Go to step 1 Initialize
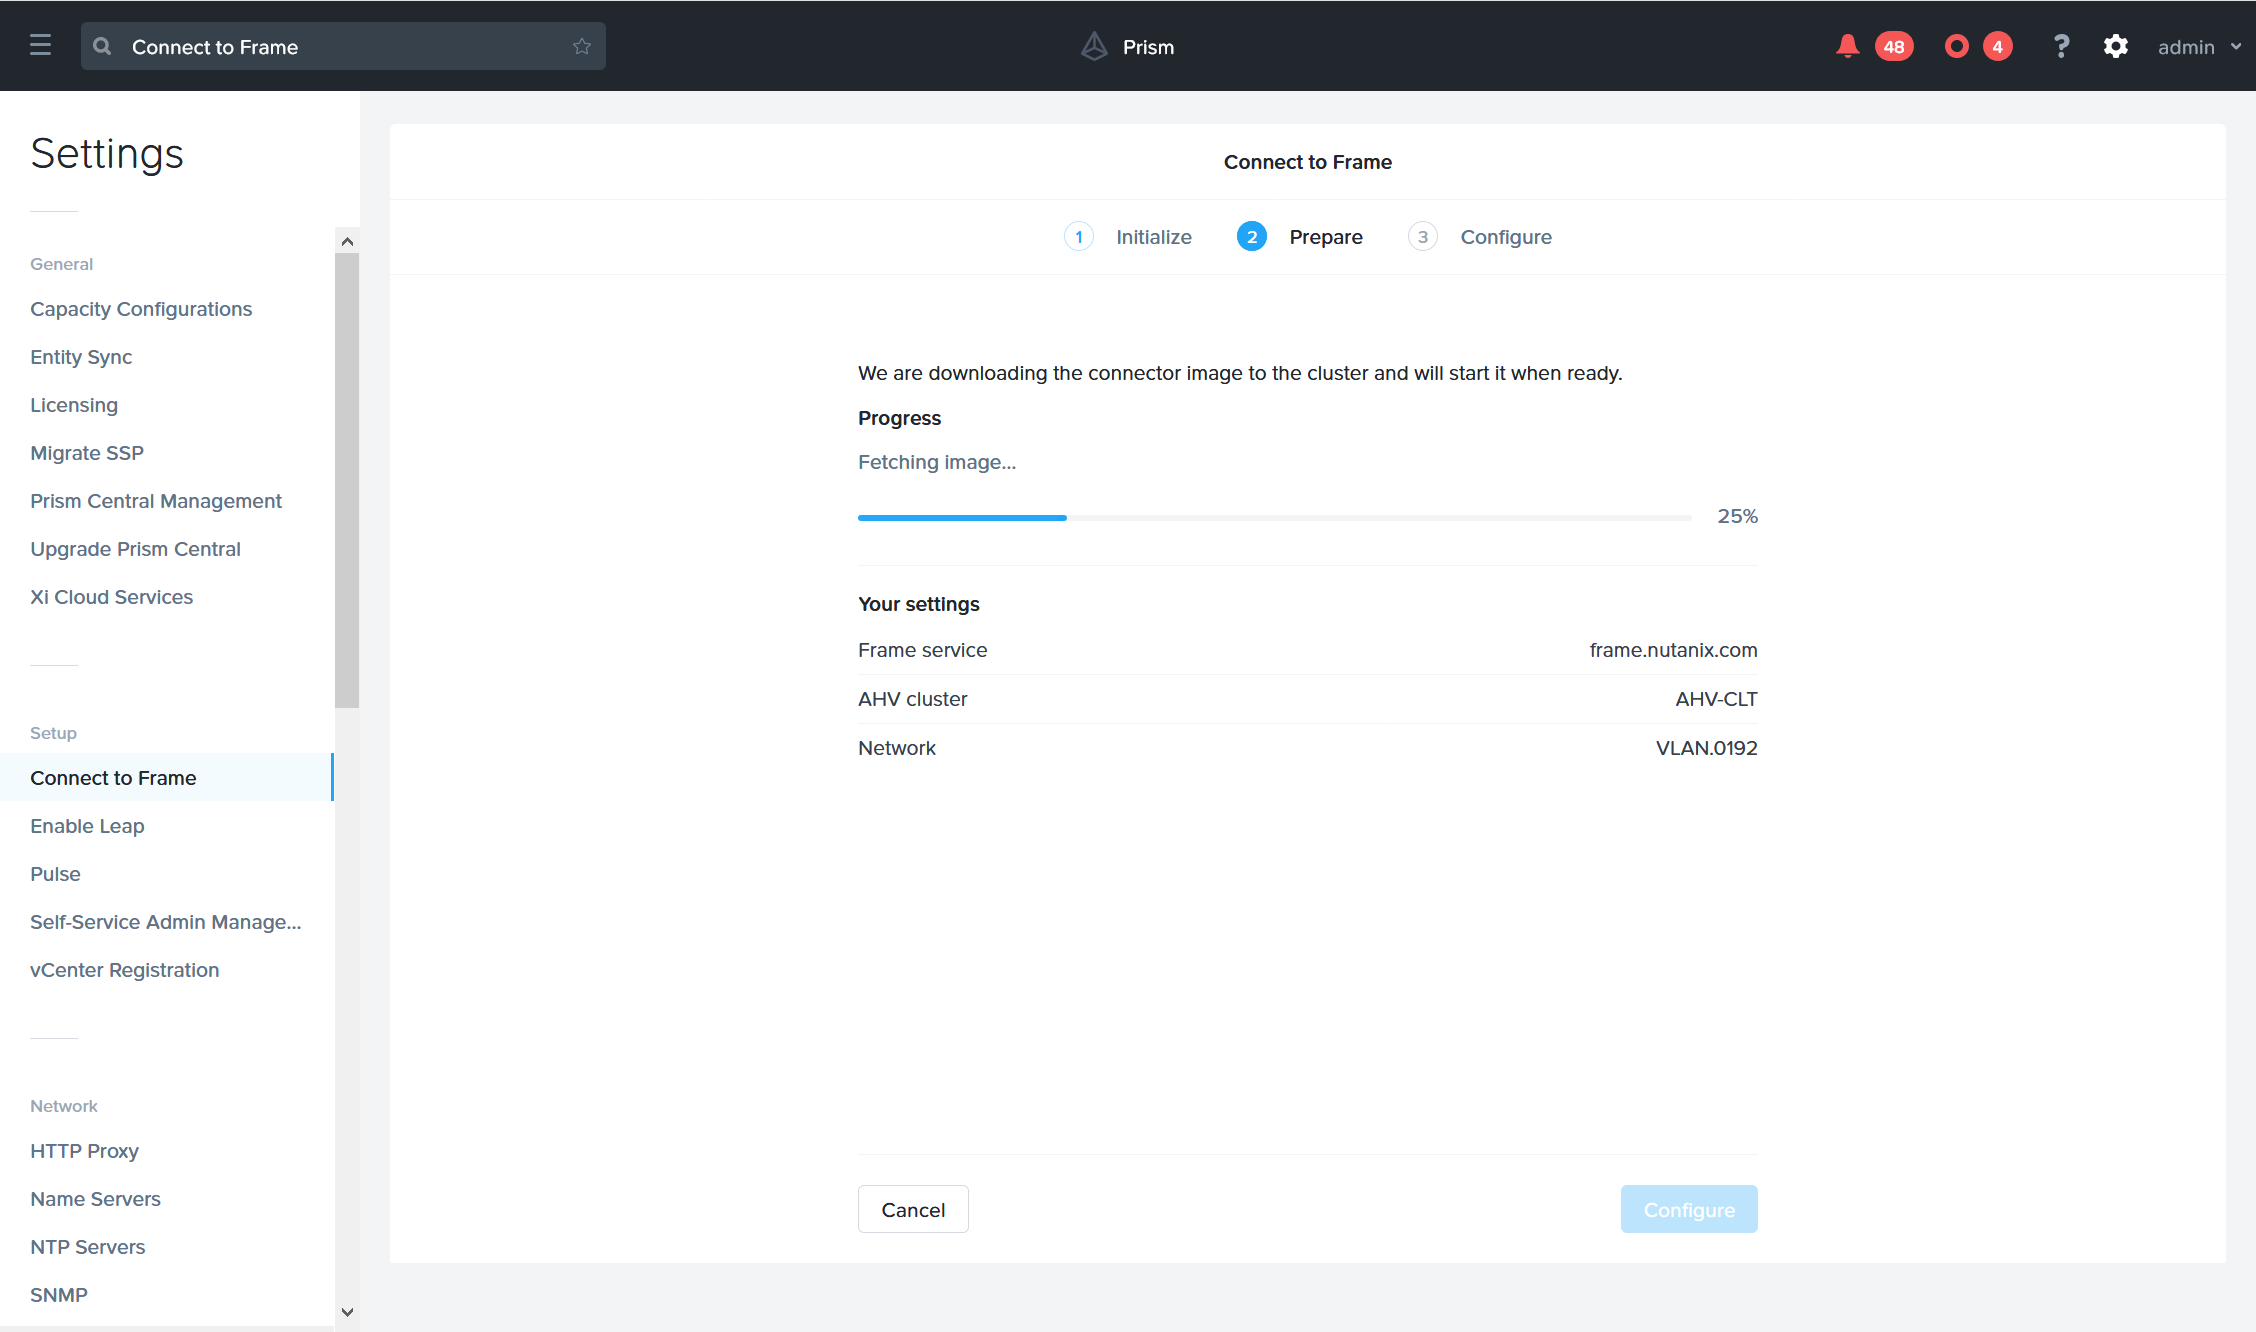The image size is (2256, 1332). coord(1128,237)
